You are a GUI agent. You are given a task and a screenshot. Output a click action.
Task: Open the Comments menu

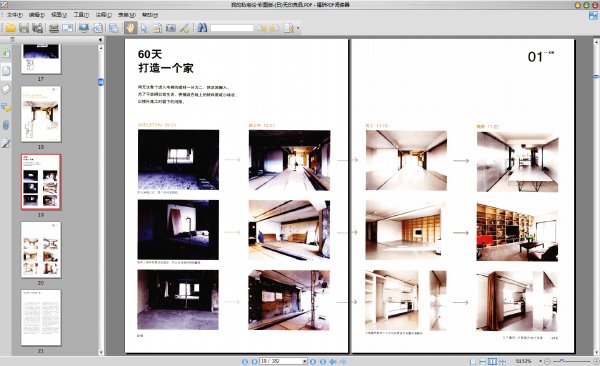click(103, 15)
